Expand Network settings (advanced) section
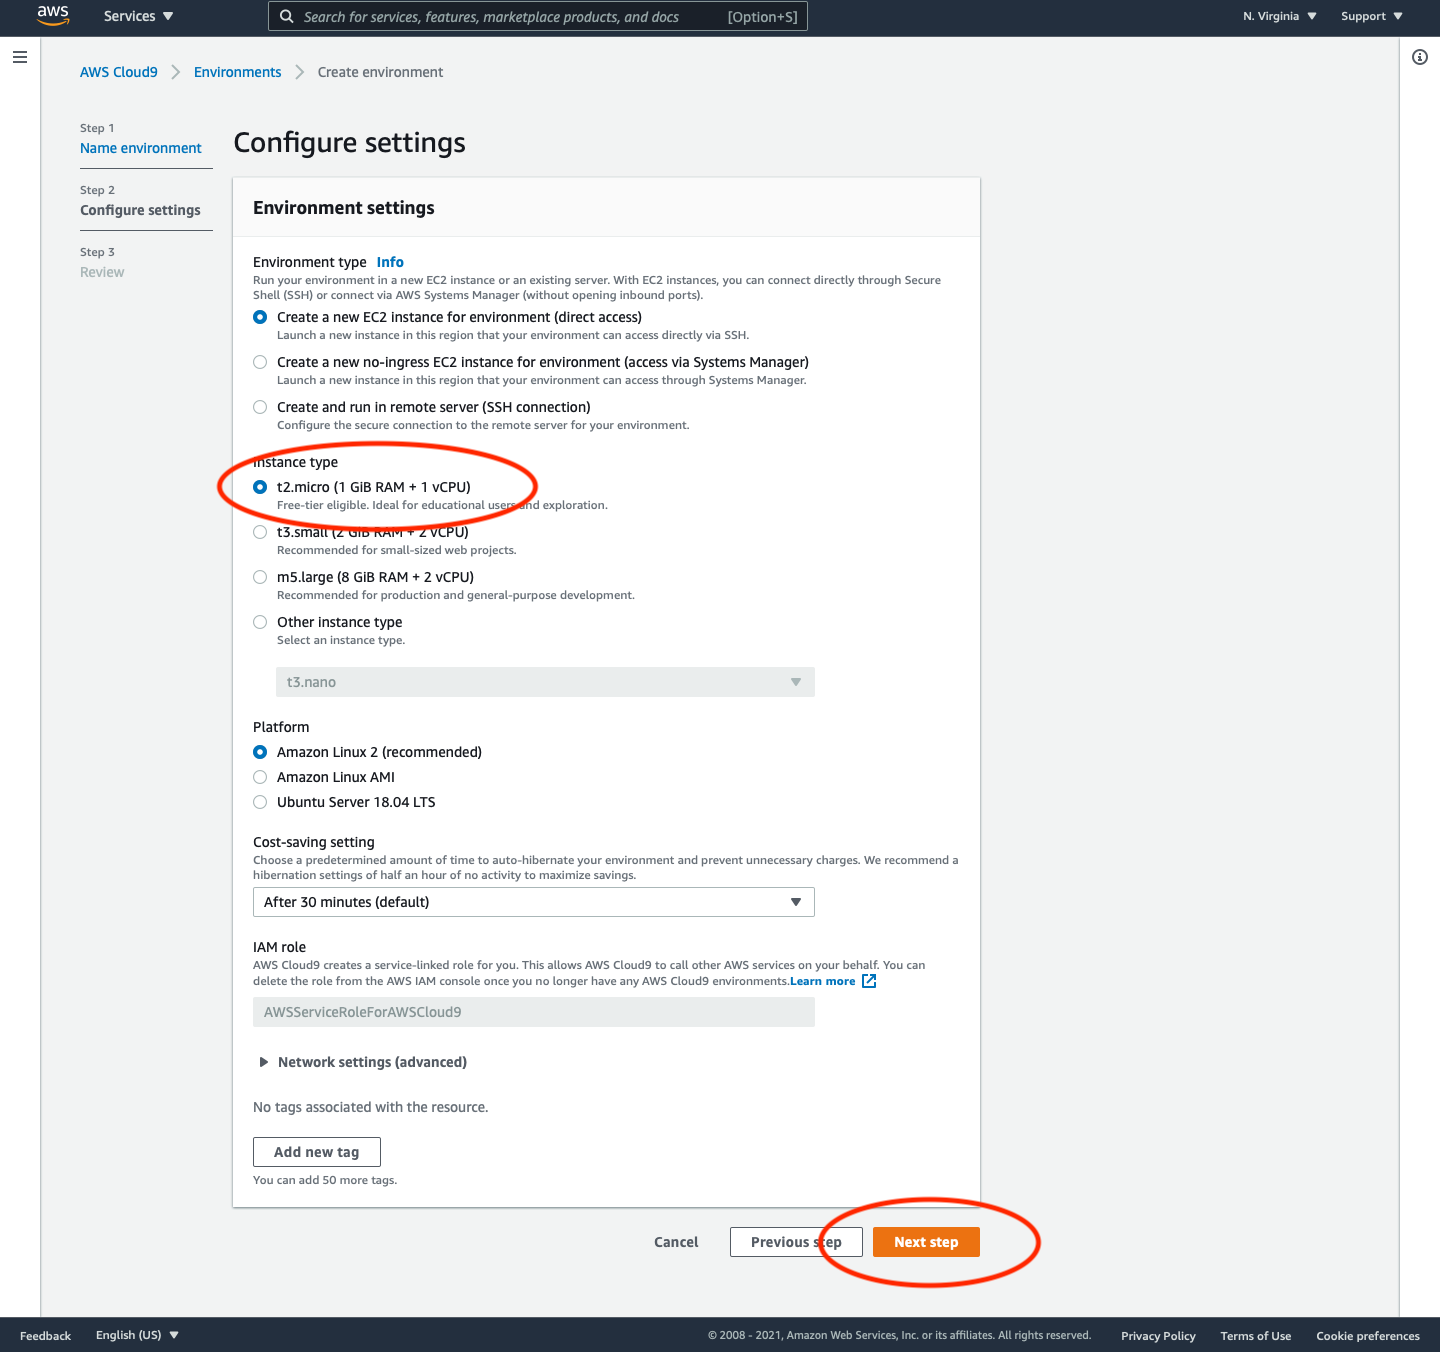 coord(363,1062)
